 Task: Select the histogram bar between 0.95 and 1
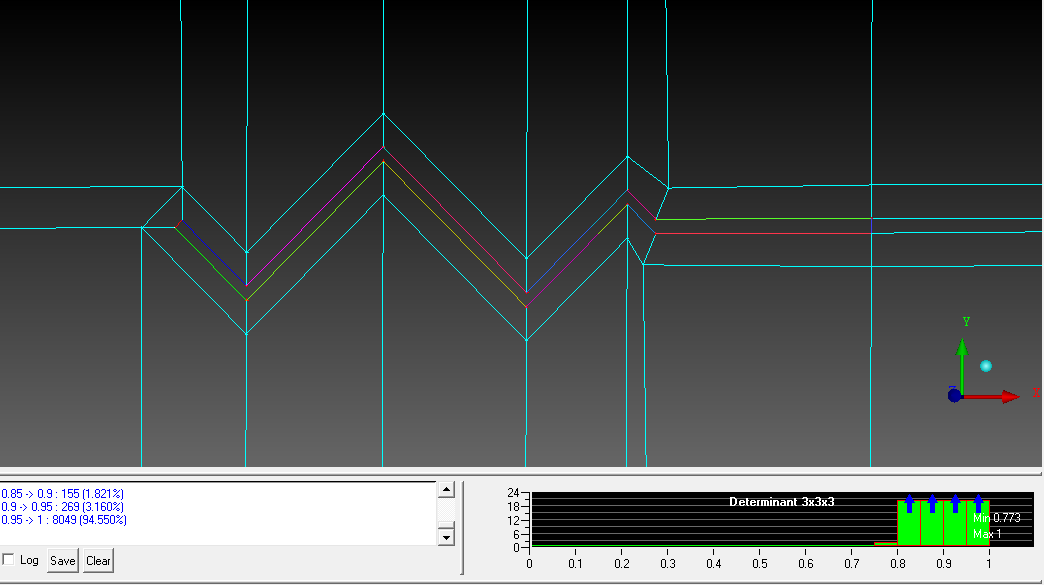coord(978,523)
